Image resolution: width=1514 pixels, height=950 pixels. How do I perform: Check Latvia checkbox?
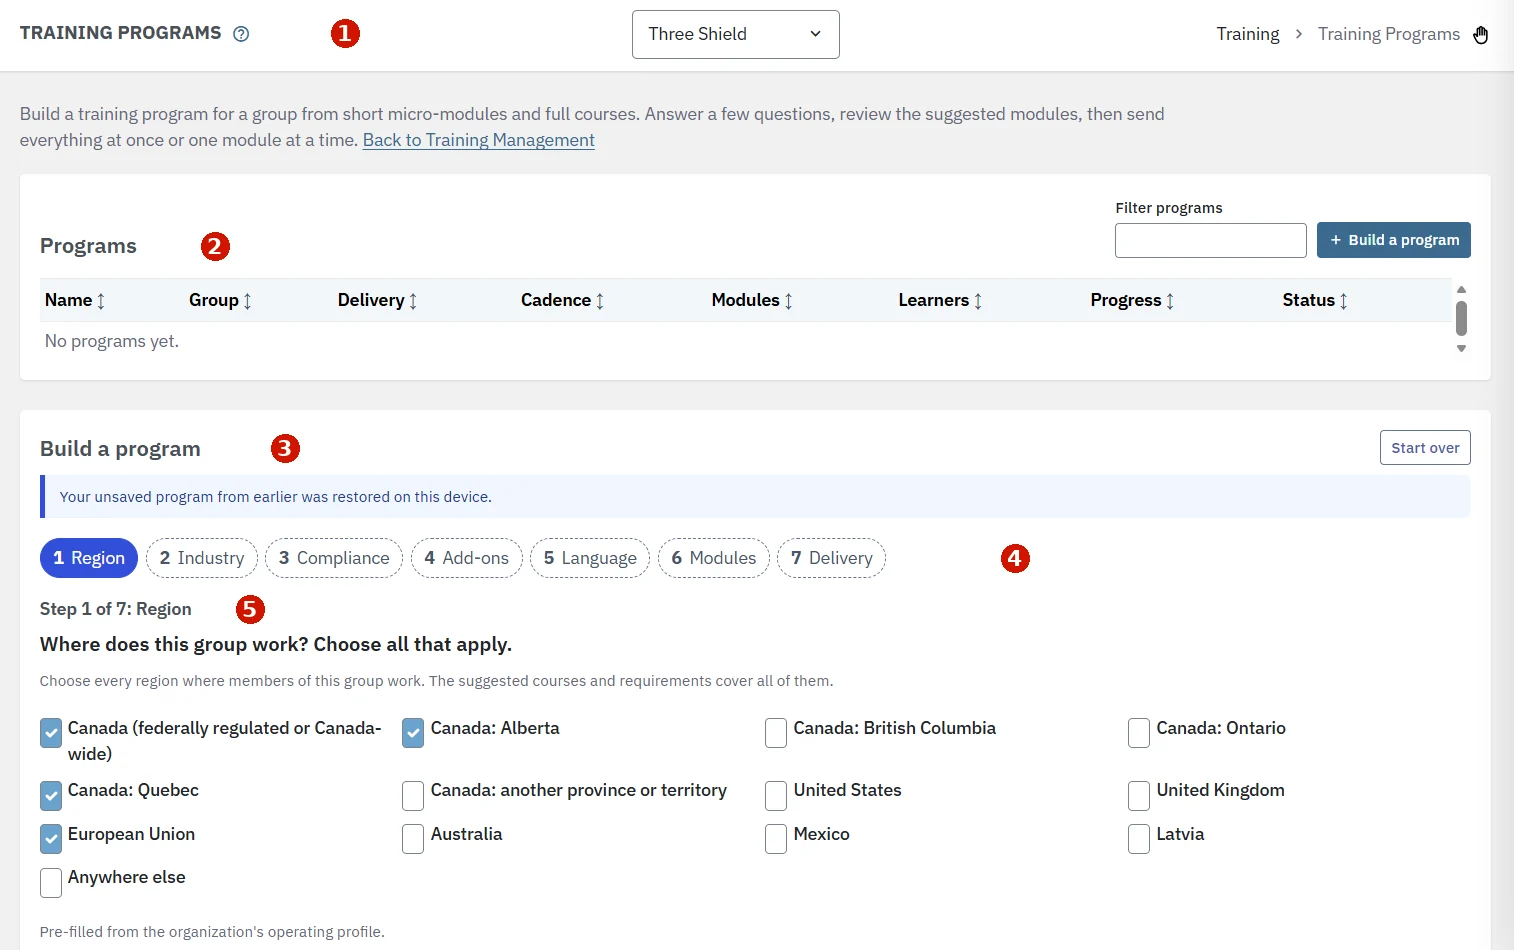(x=1139, y=839)
